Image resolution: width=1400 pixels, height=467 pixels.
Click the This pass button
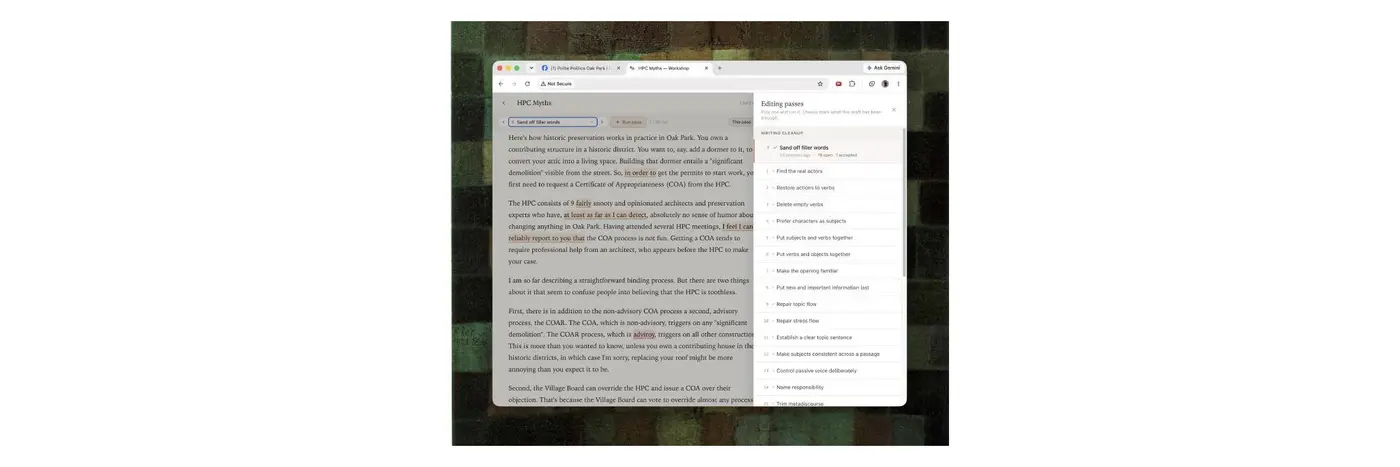click(741, 122)
